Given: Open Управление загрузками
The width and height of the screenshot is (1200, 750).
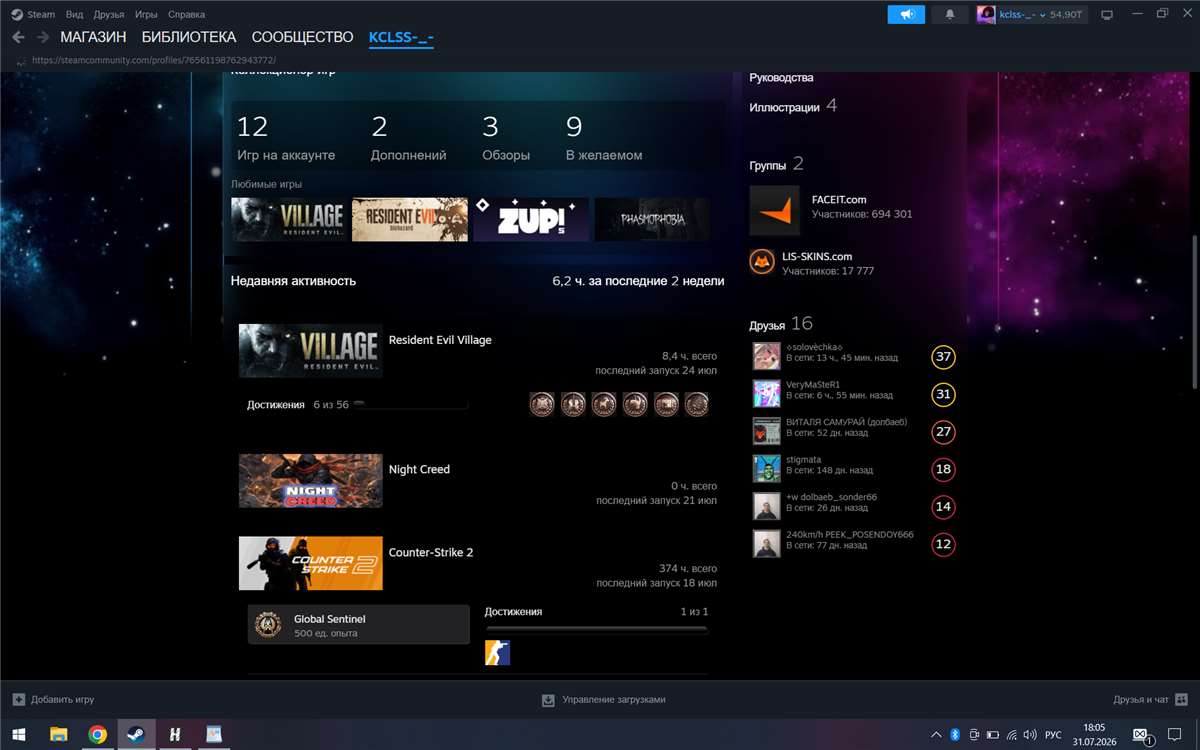Looking at the screenshot, I should (603, 700).
